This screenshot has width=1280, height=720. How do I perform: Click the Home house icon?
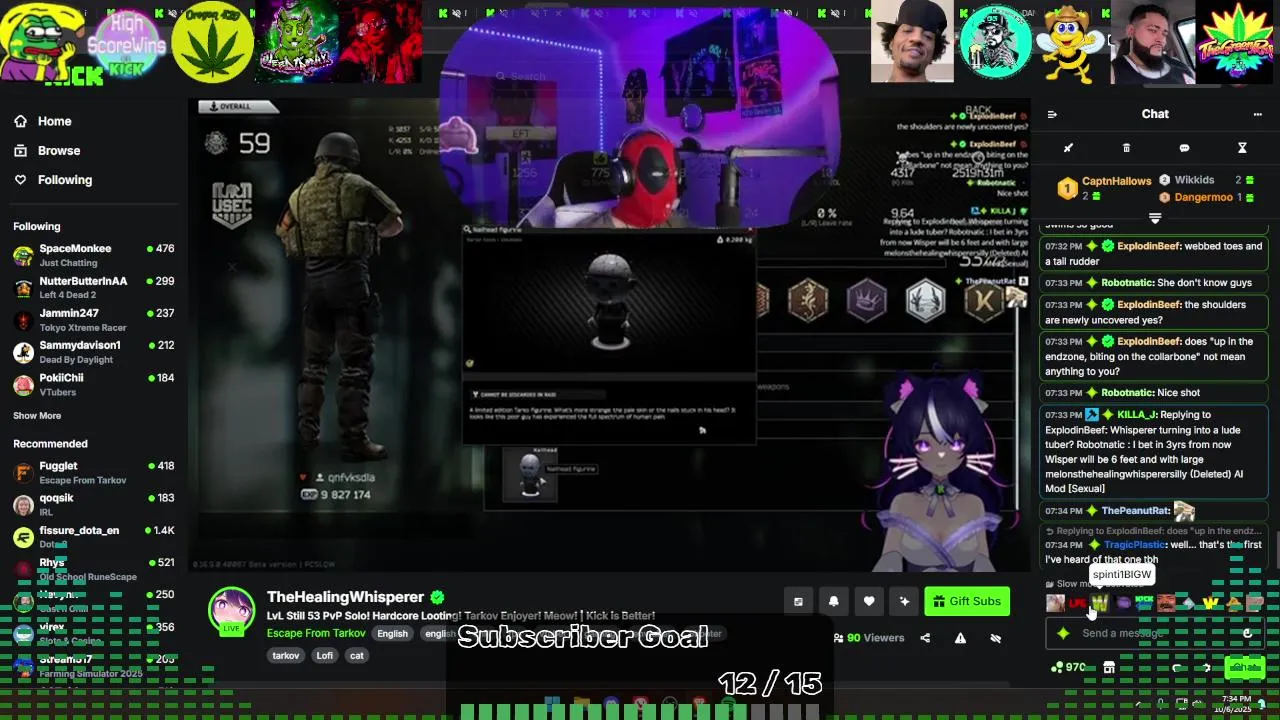20,121
